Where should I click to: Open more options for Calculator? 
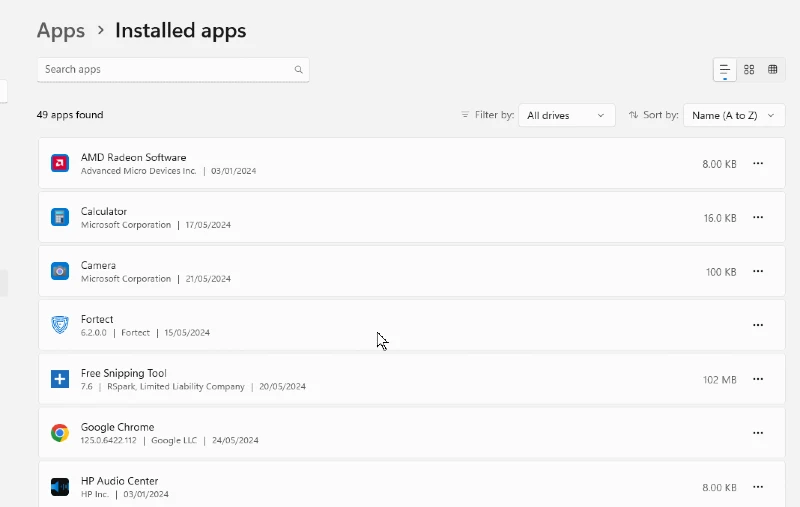click(x=758, y=218)
